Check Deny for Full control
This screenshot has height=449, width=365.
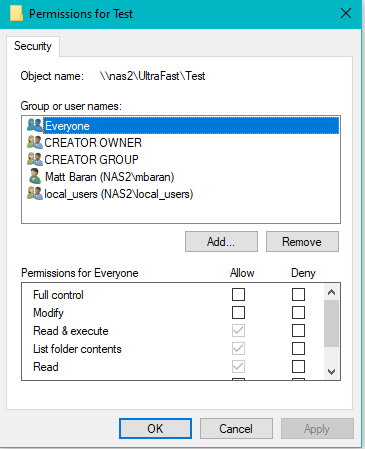pos(298,295)
